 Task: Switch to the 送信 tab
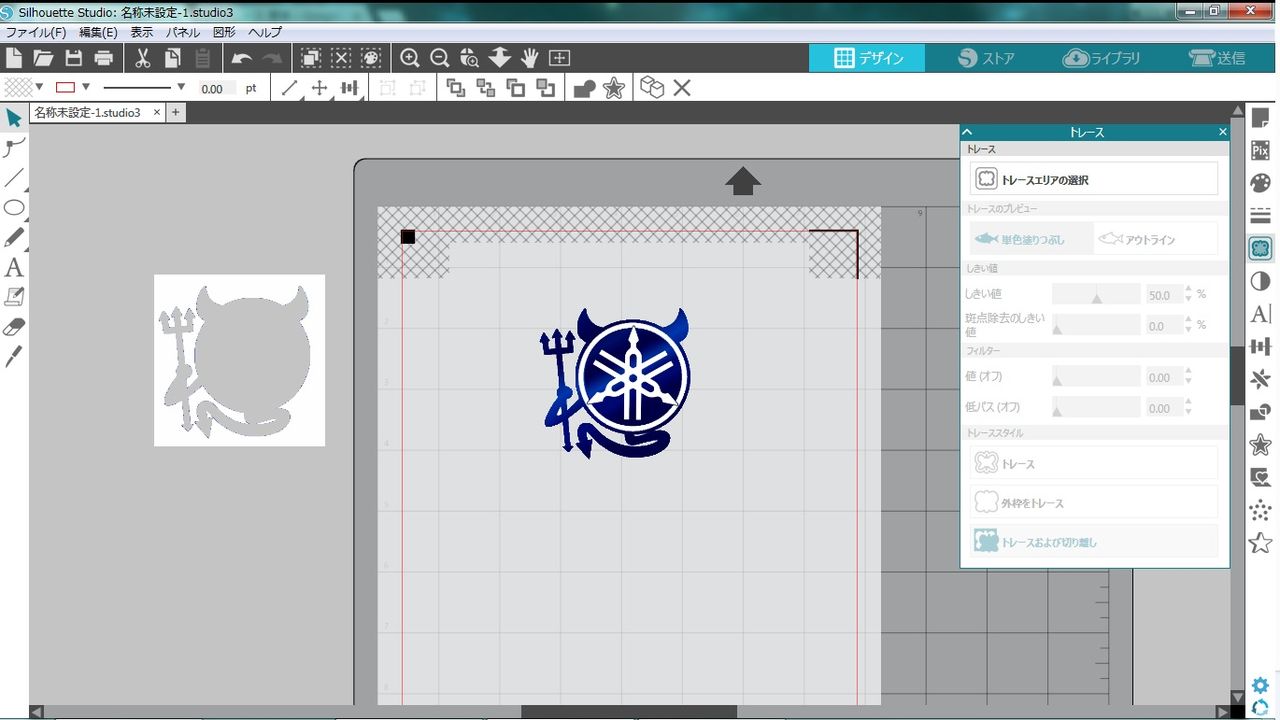(x=1218, y=58)
